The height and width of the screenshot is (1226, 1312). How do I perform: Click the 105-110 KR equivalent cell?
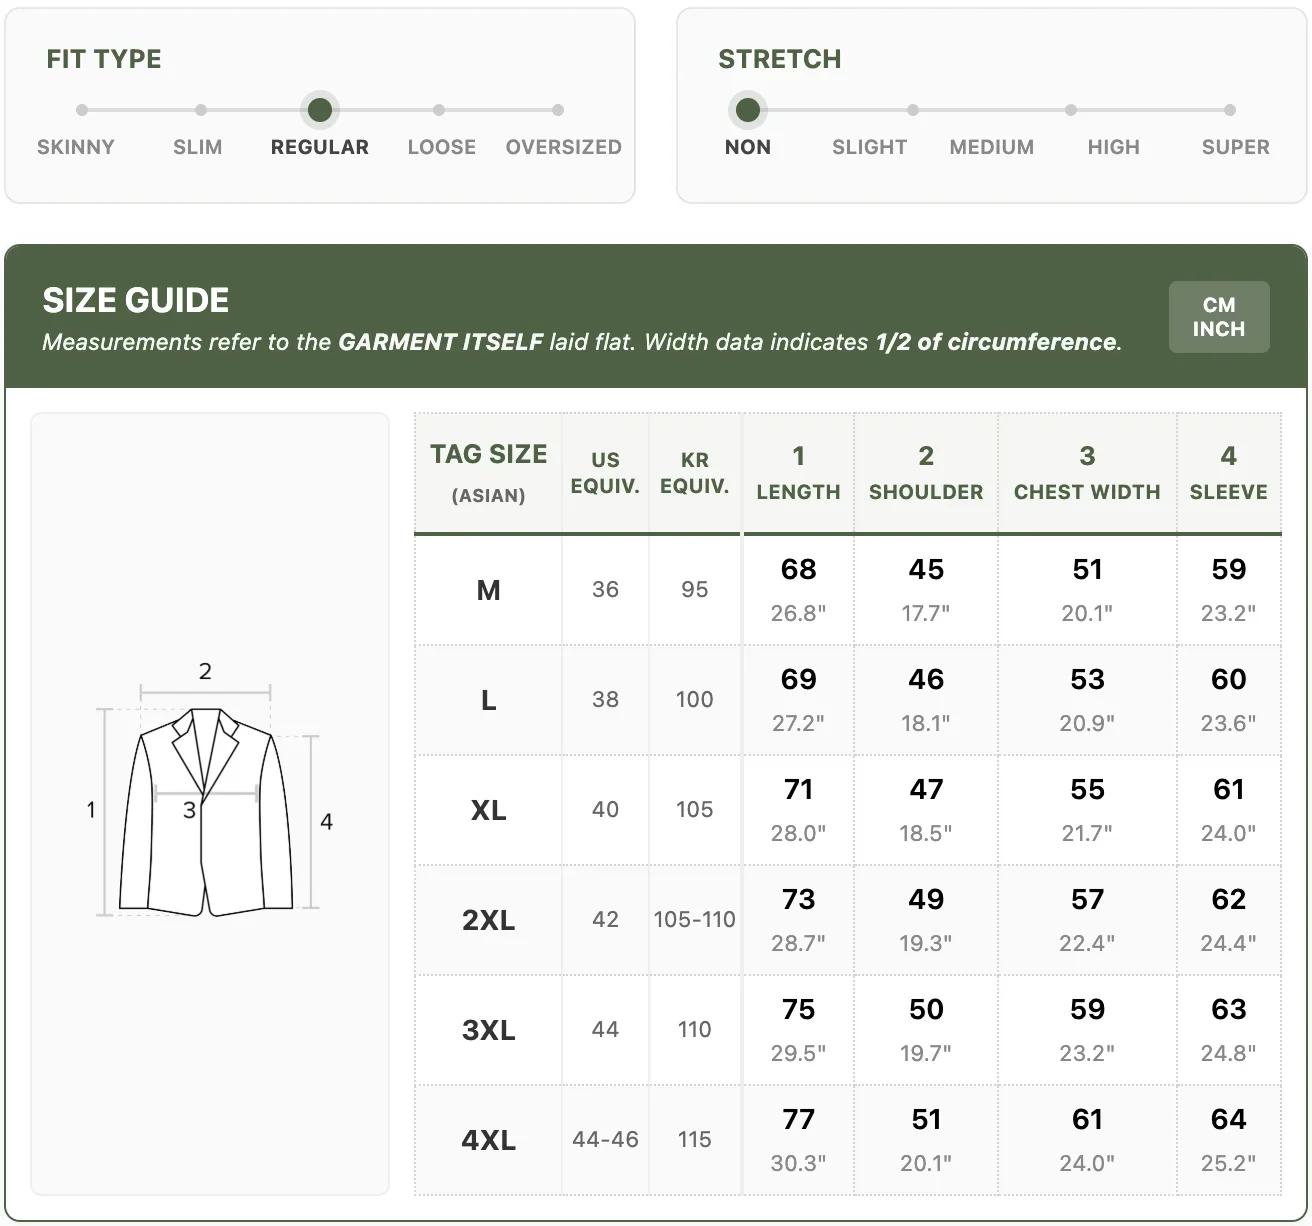pos(695,920)
